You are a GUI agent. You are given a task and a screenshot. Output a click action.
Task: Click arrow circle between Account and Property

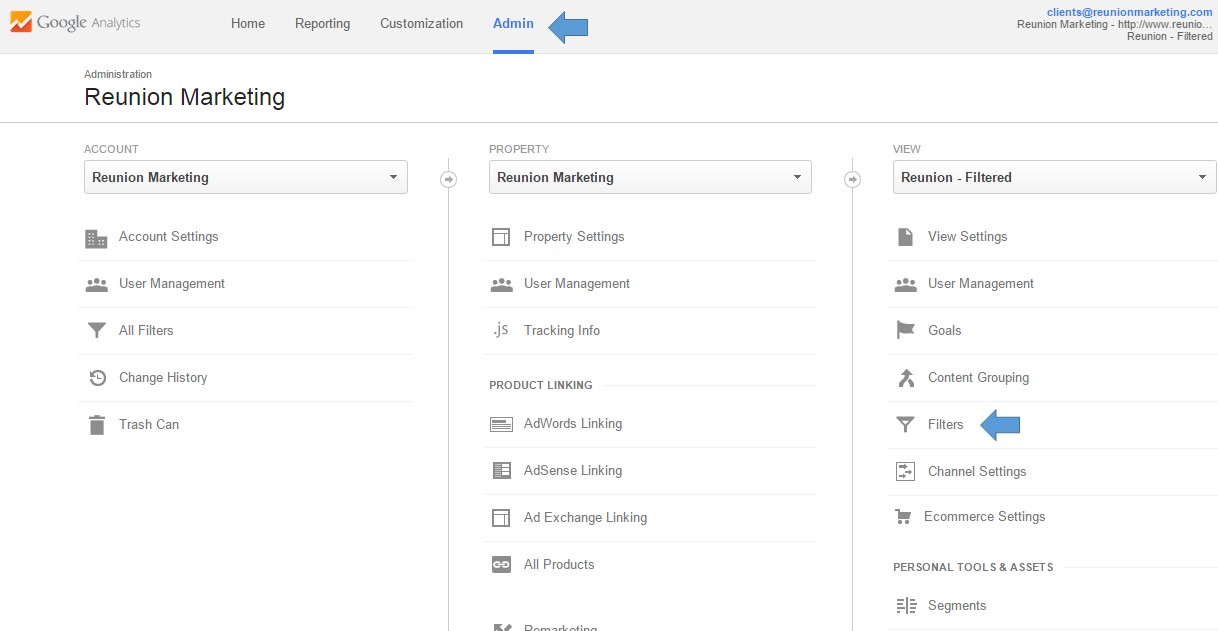(x=448, y=179)
